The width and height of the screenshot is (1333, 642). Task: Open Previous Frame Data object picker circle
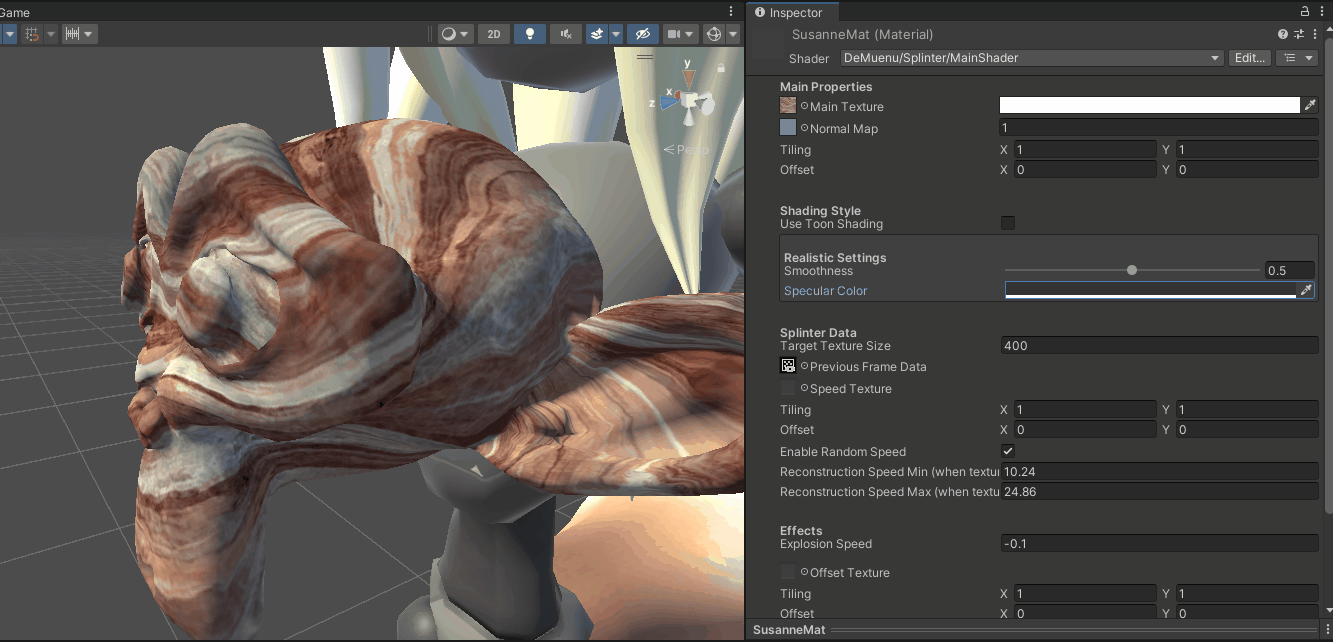pyautogui.click(x=804, y=367)
